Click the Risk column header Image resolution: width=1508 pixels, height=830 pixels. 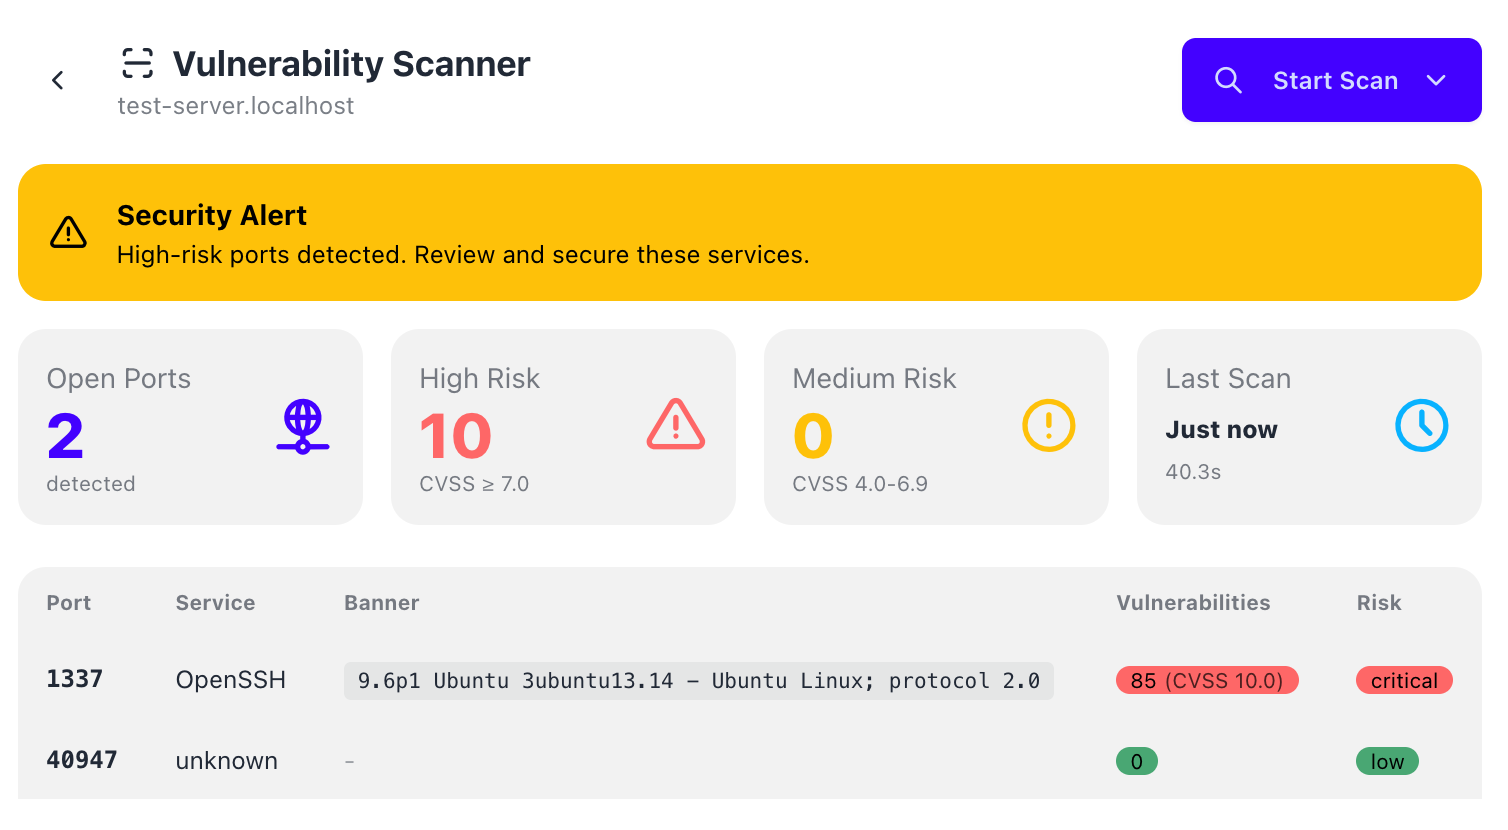coord(1379,603)
